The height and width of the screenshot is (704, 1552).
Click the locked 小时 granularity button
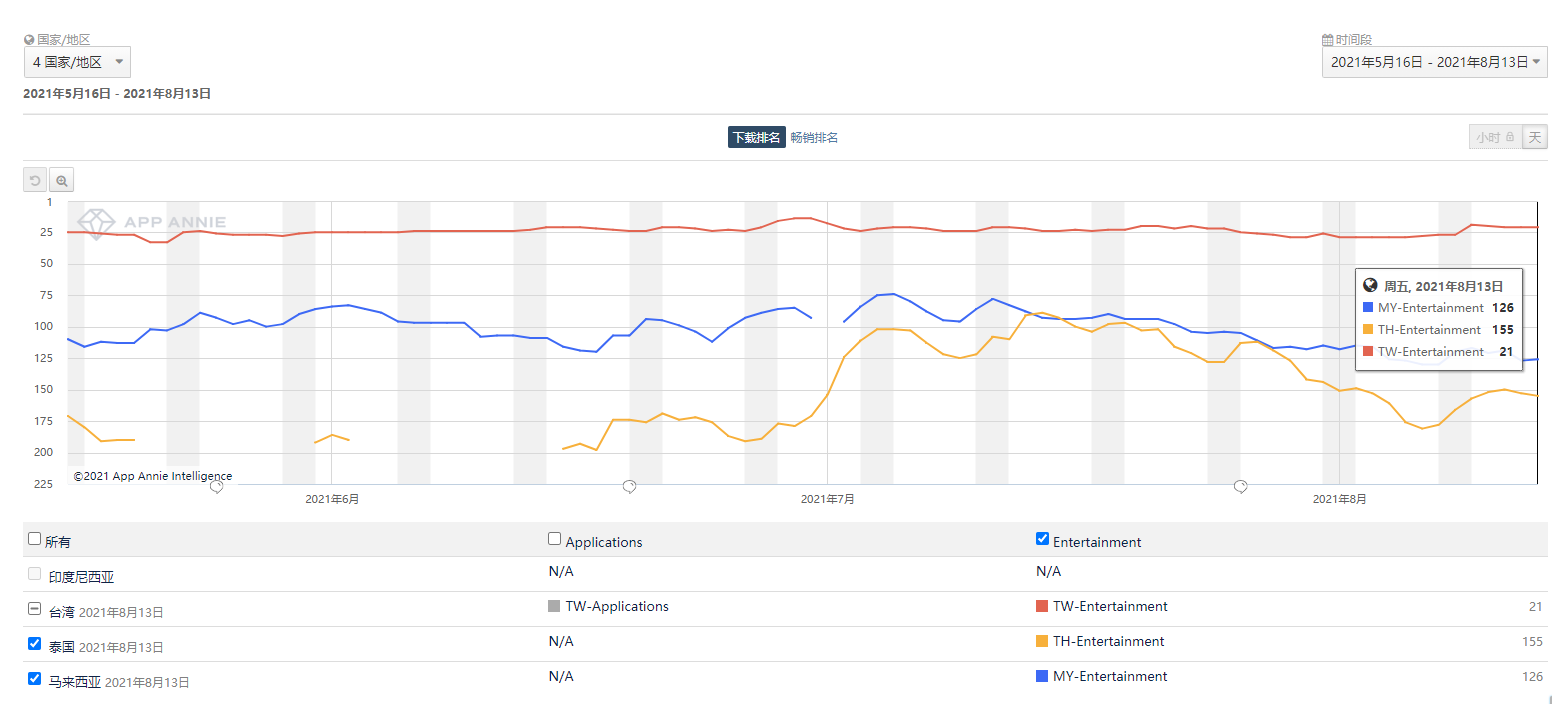[1495, 137]
